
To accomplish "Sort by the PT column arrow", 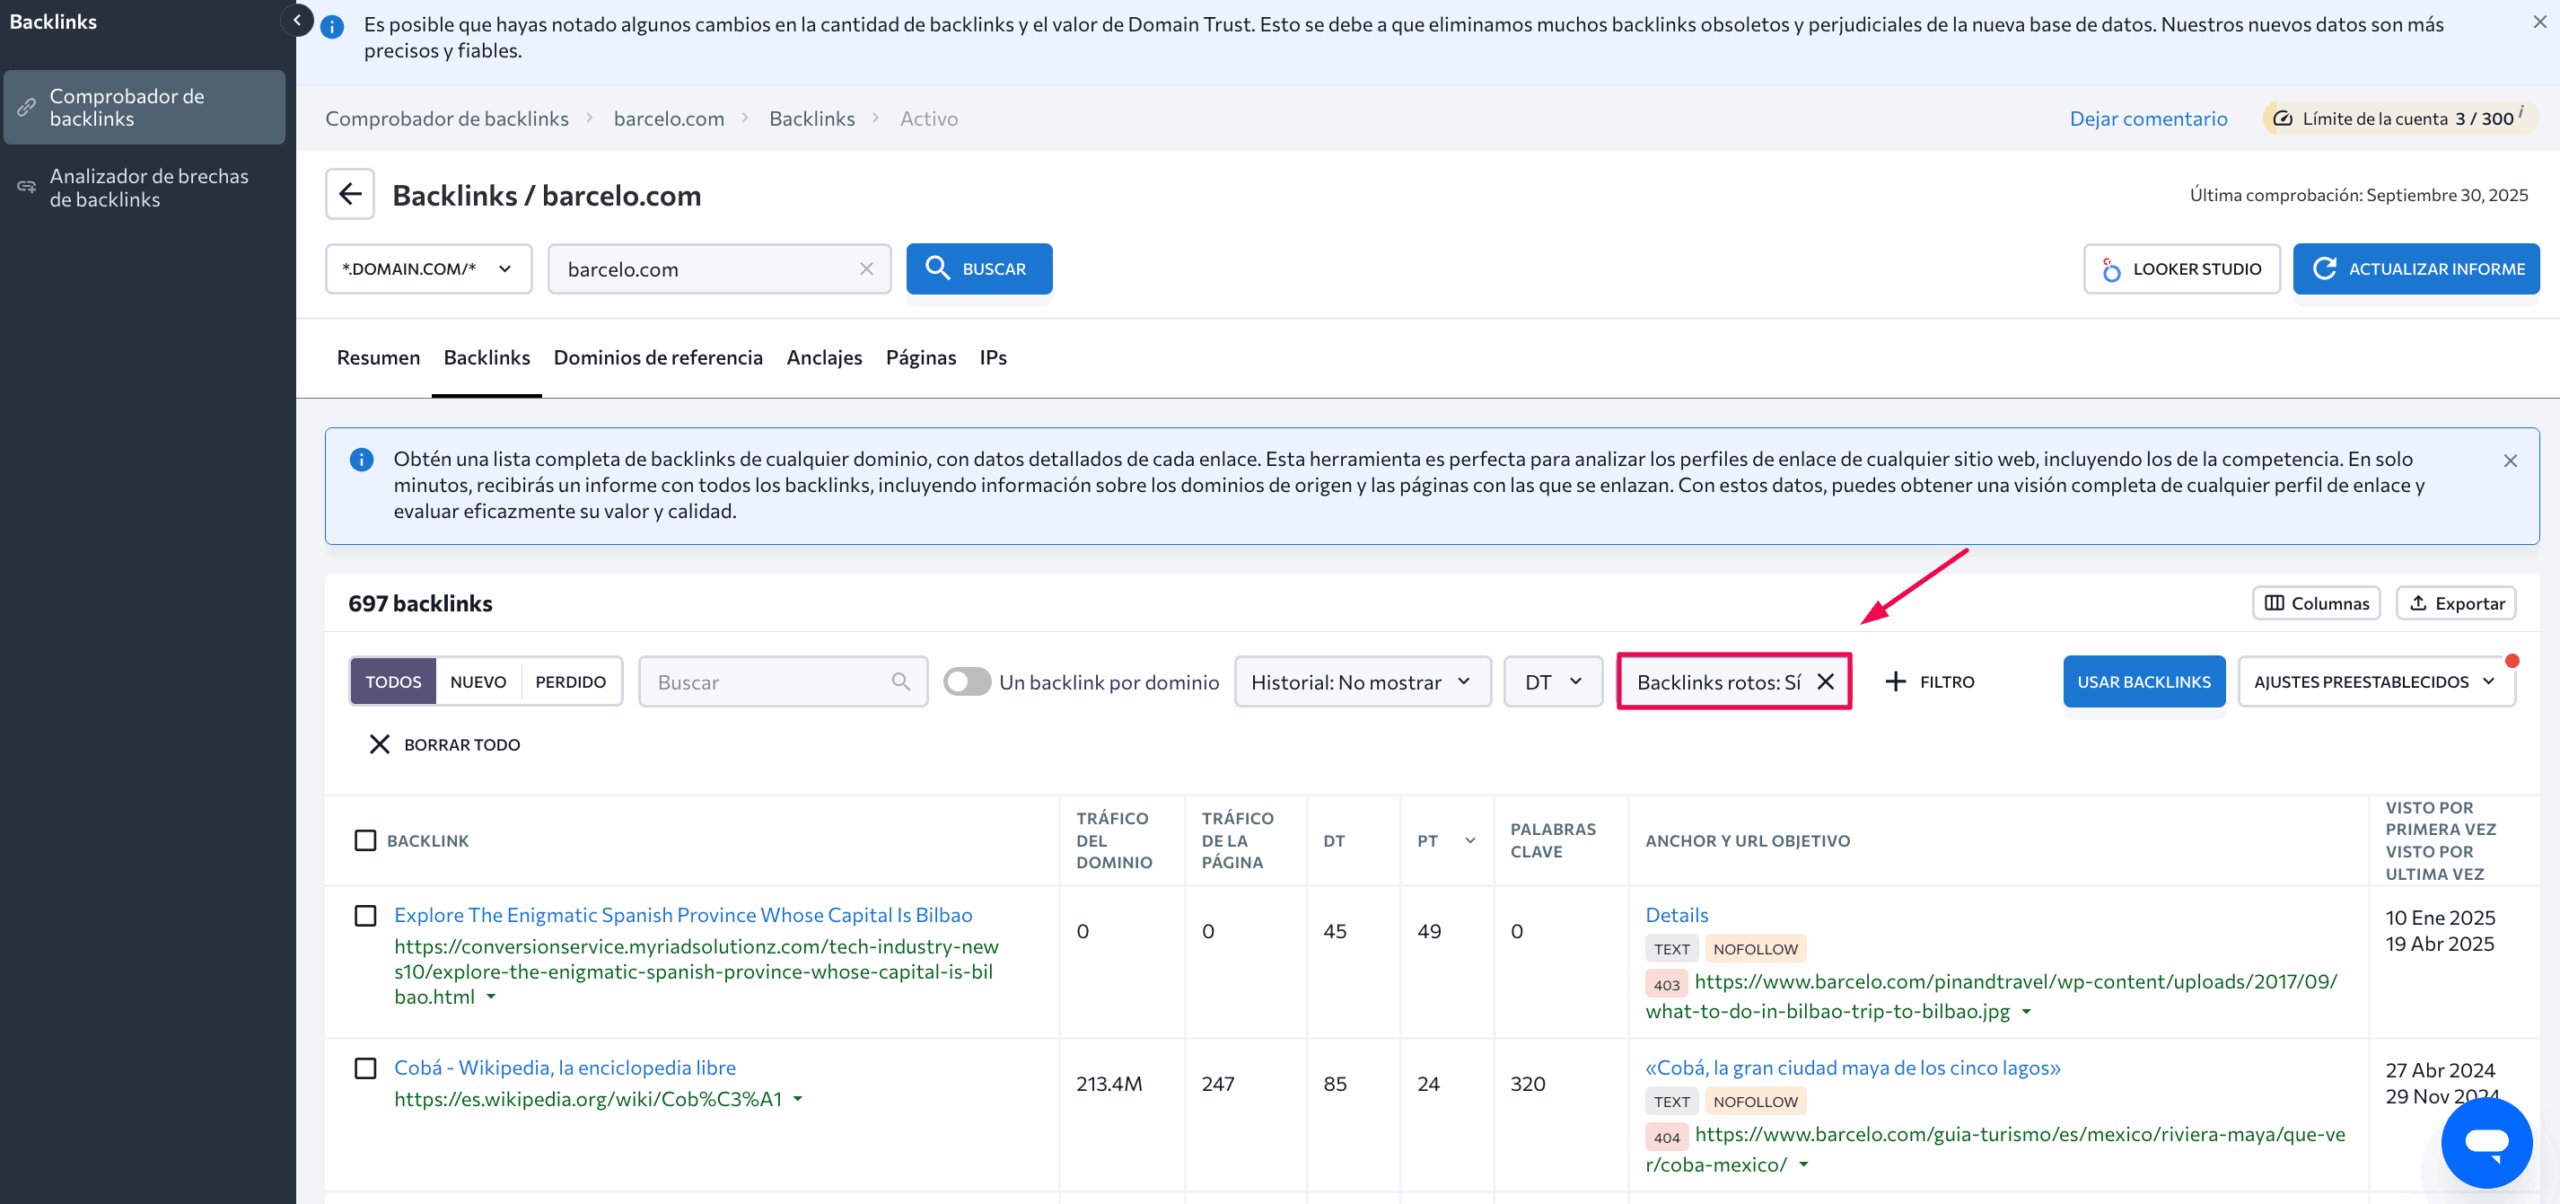I will pos(1469,841).
